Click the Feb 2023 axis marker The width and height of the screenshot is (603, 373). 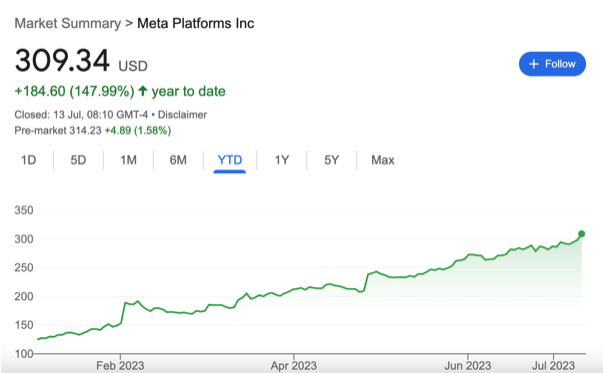(x=120, y=365)
